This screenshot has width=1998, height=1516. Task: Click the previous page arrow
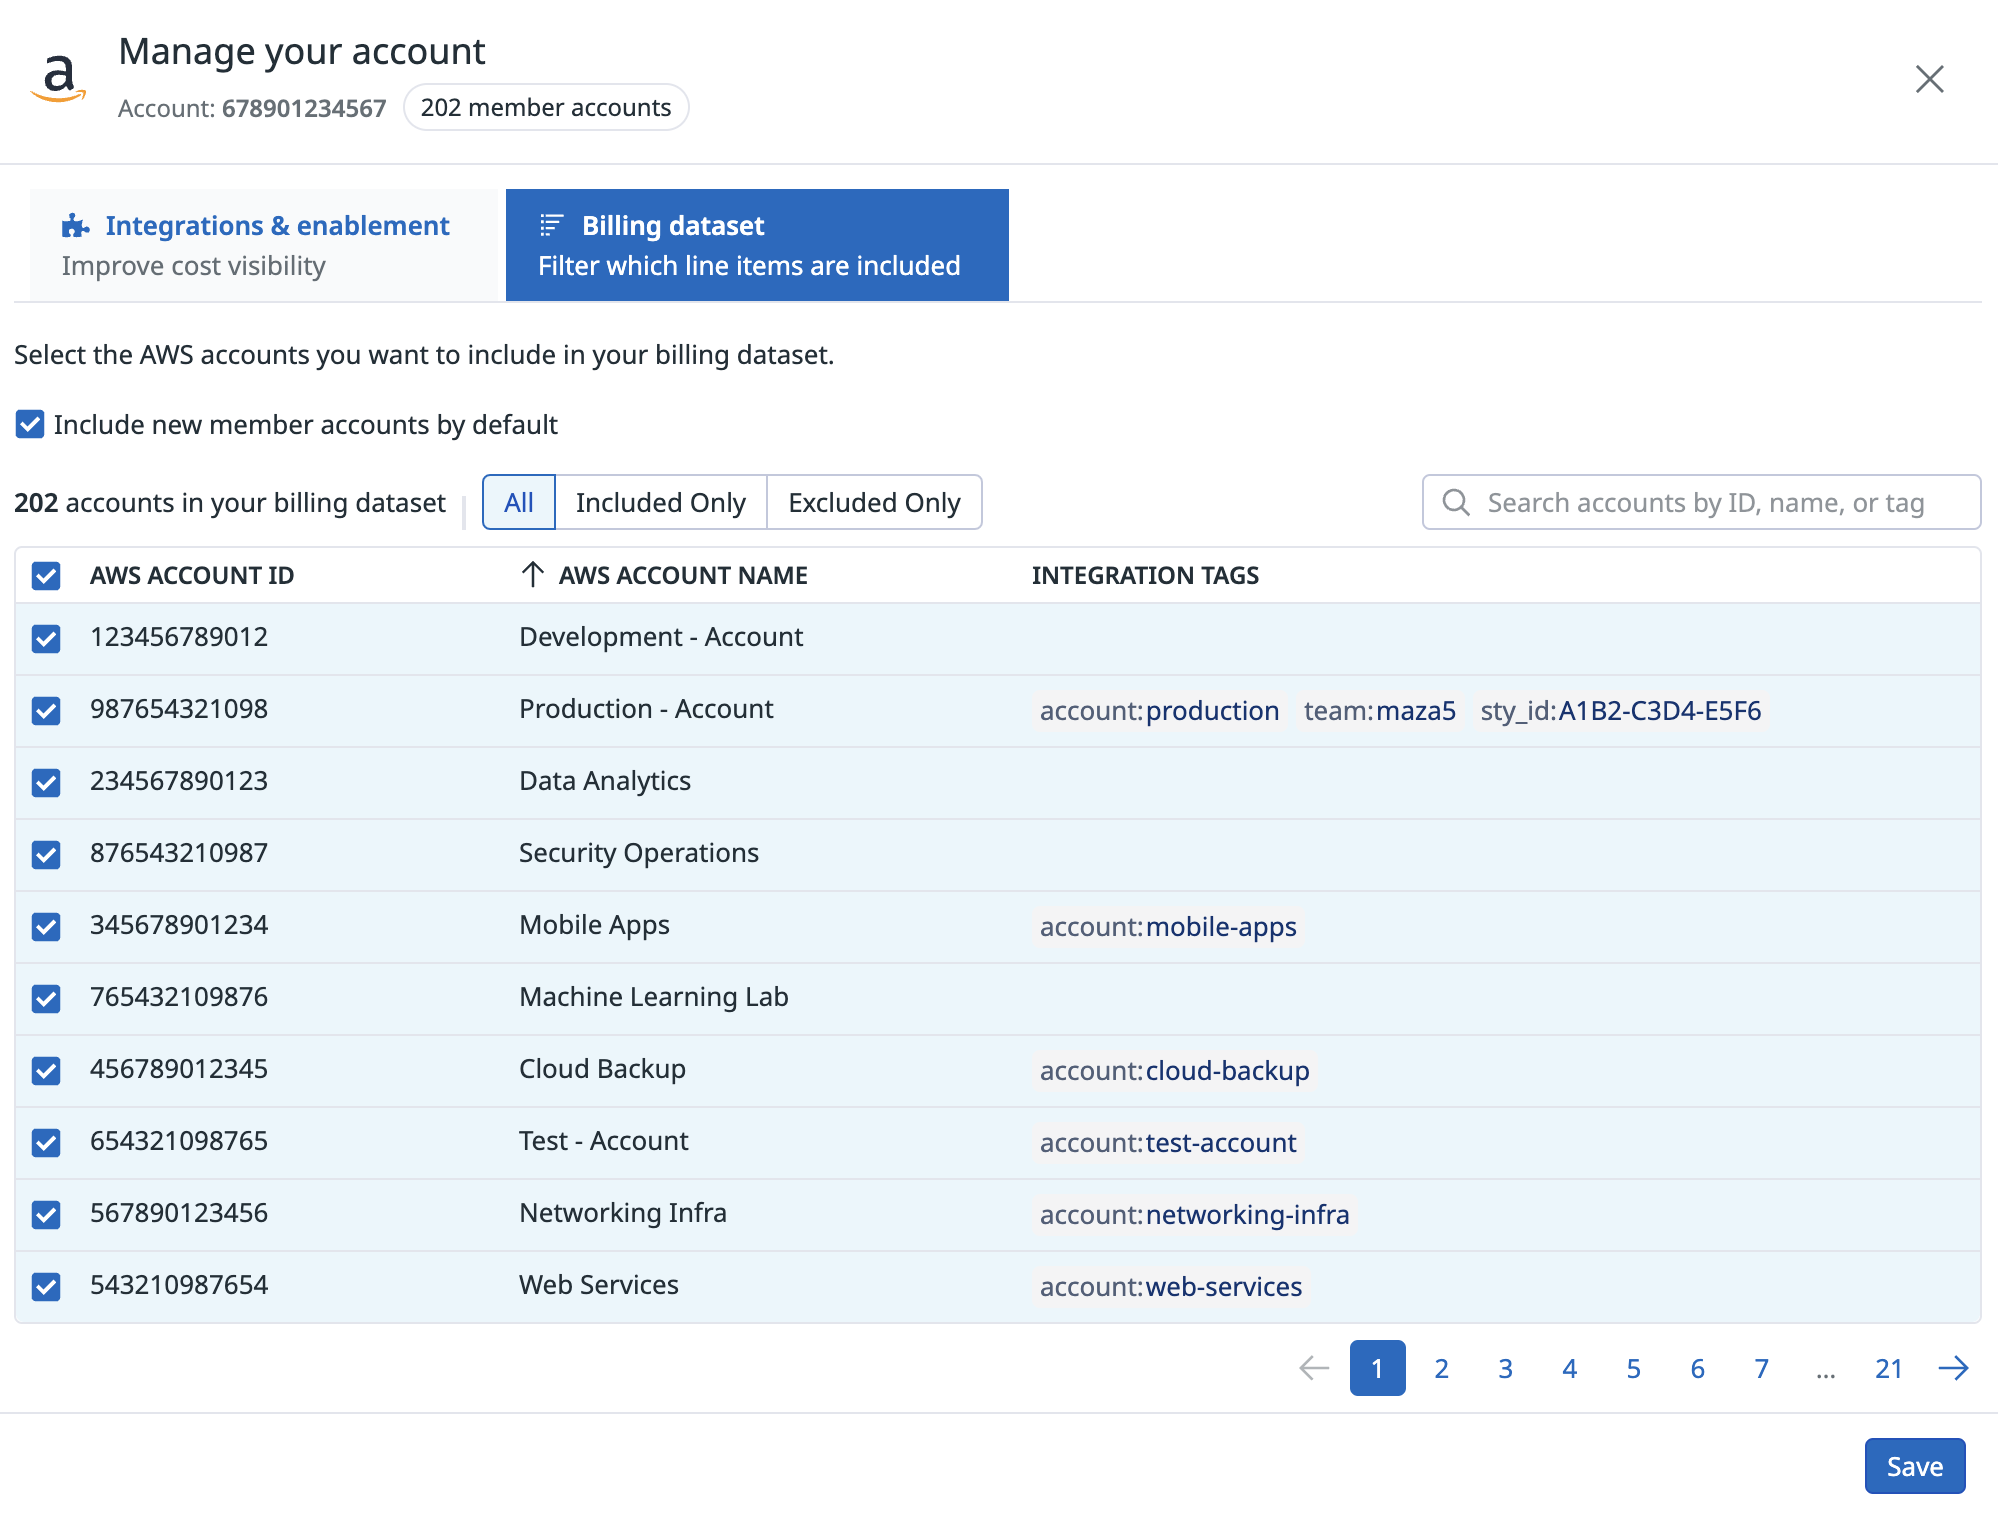pyautogui.click(x=1313, y=1368)
